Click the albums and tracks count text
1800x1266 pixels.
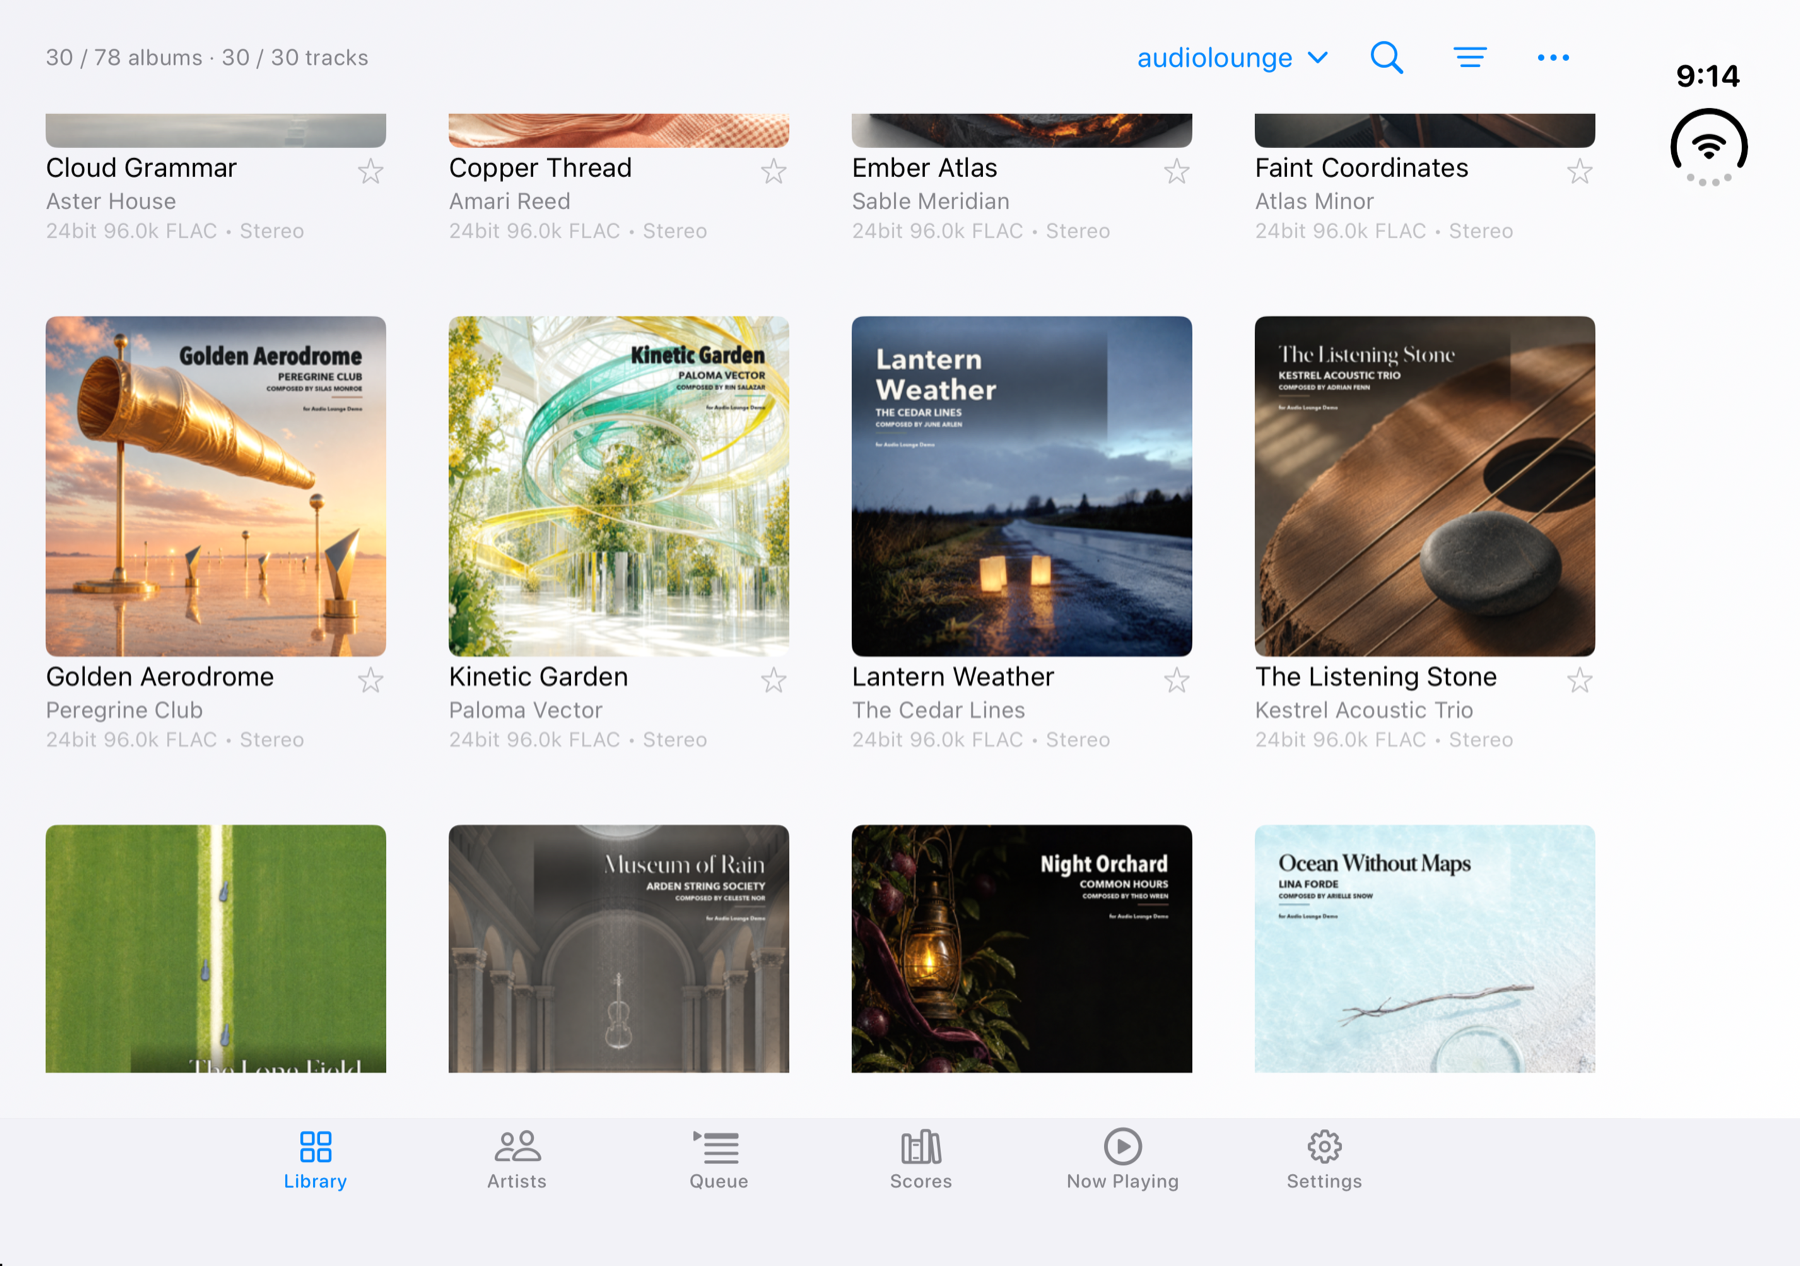[207, 58]
